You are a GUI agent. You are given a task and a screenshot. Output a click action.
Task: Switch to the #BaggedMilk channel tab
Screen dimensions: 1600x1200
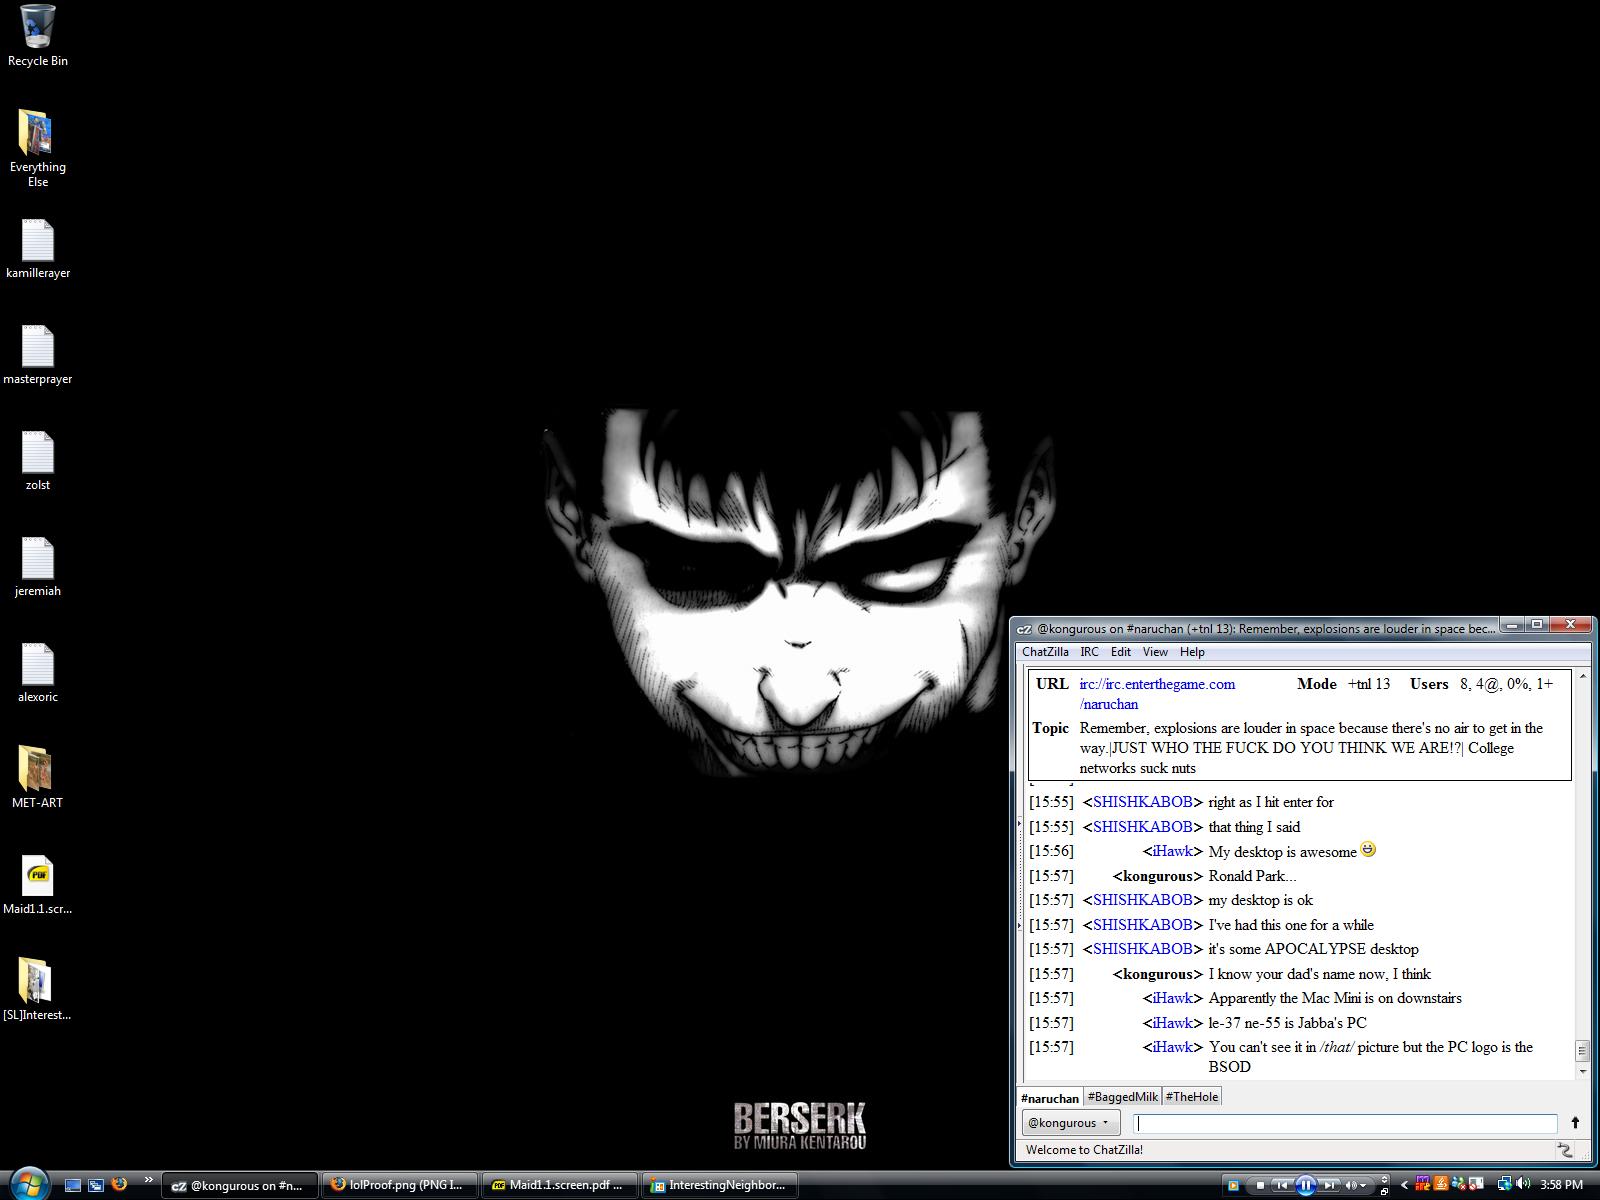point(1122,1097)
